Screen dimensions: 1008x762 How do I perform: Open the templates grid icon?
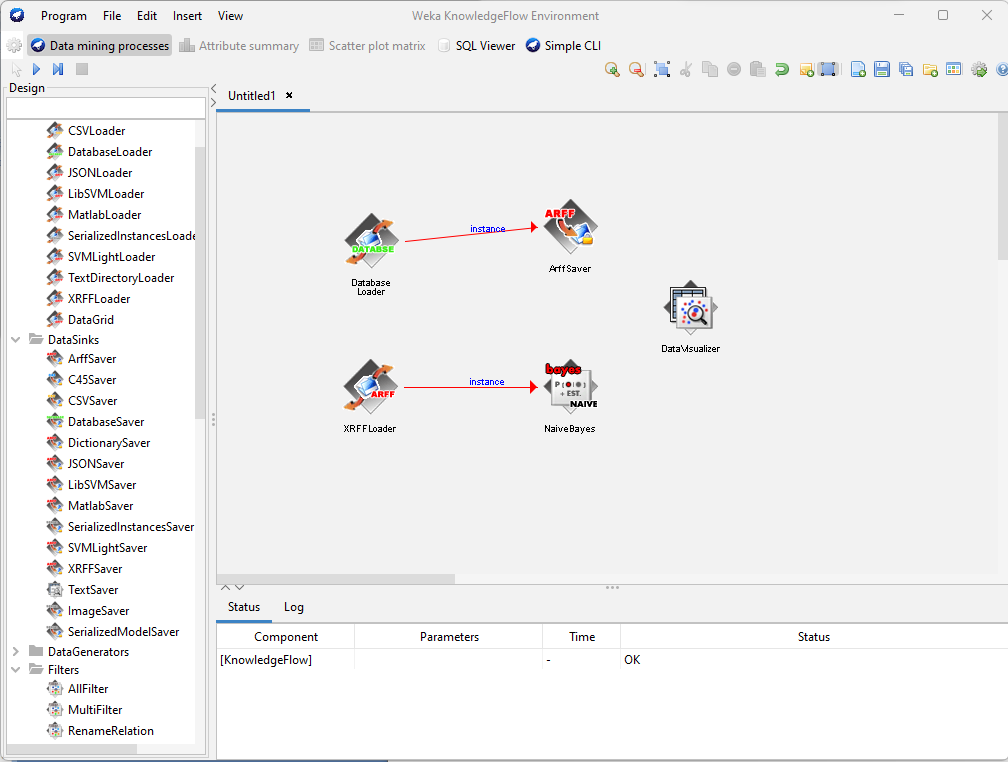954,69
